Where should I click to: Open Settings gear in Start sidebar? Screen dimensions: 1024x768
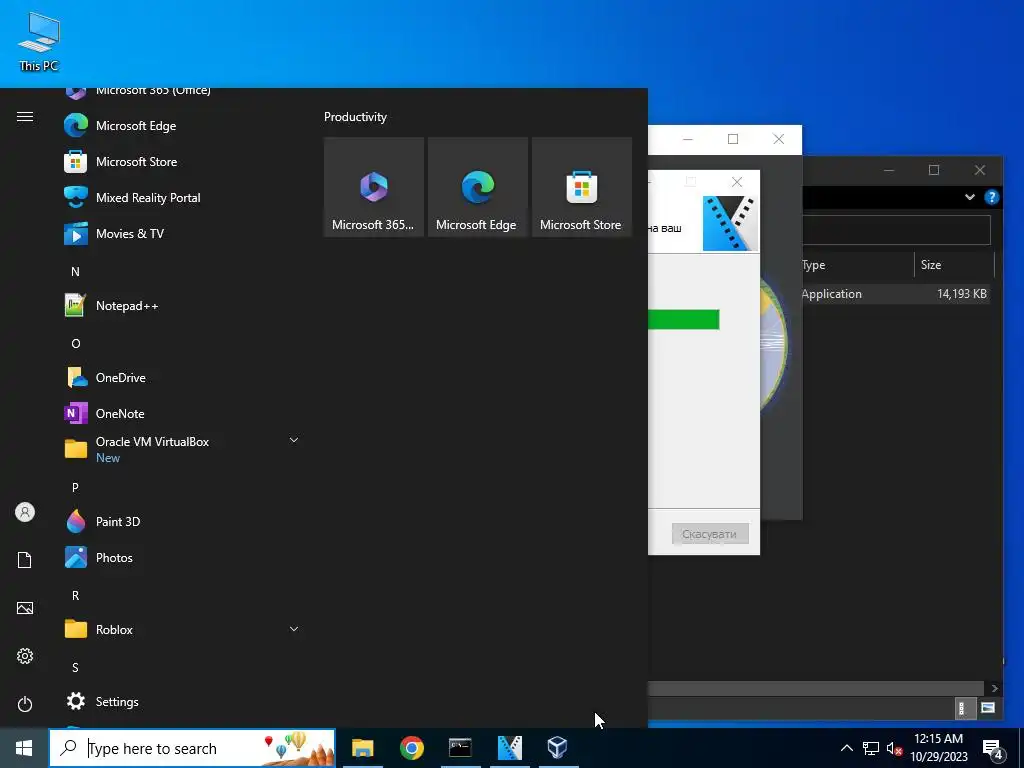point(25,656)
